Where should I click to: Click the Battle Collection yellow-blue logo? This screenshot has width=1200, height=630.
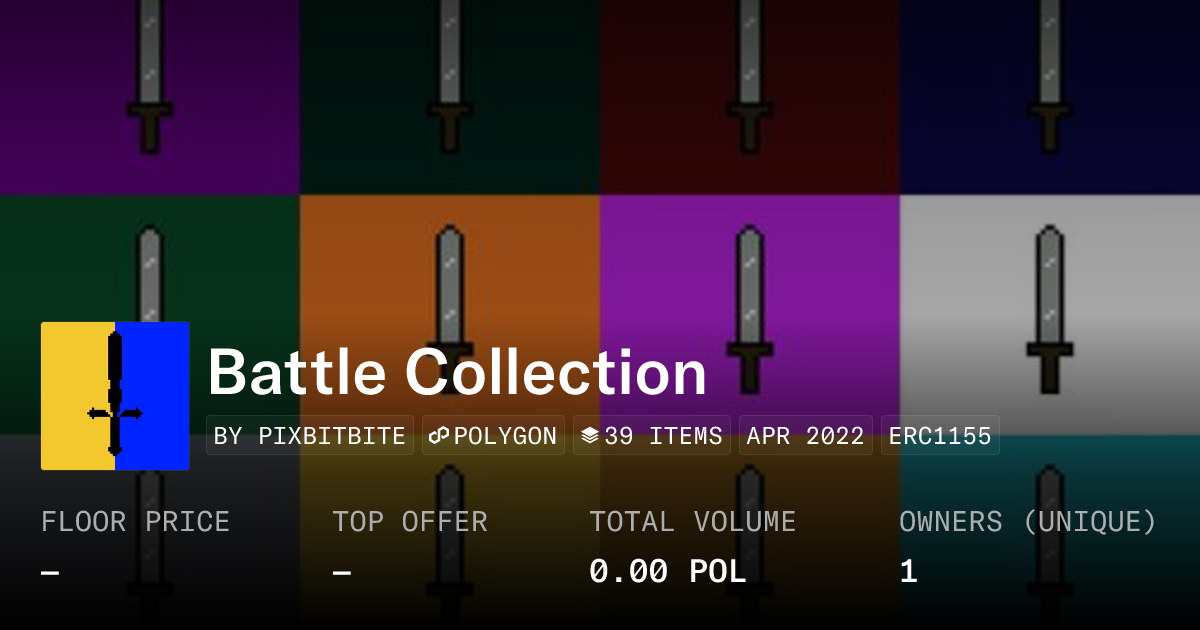(x=115, y=396)
